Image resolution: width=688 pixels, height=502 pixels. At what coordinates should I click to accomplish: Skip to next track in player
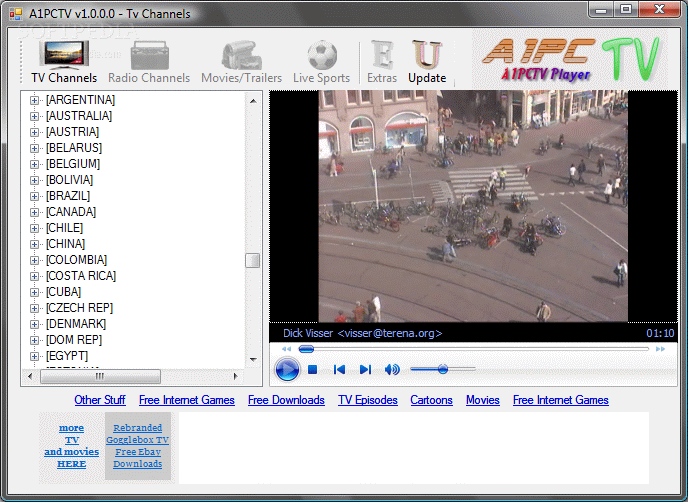point(365,370)
